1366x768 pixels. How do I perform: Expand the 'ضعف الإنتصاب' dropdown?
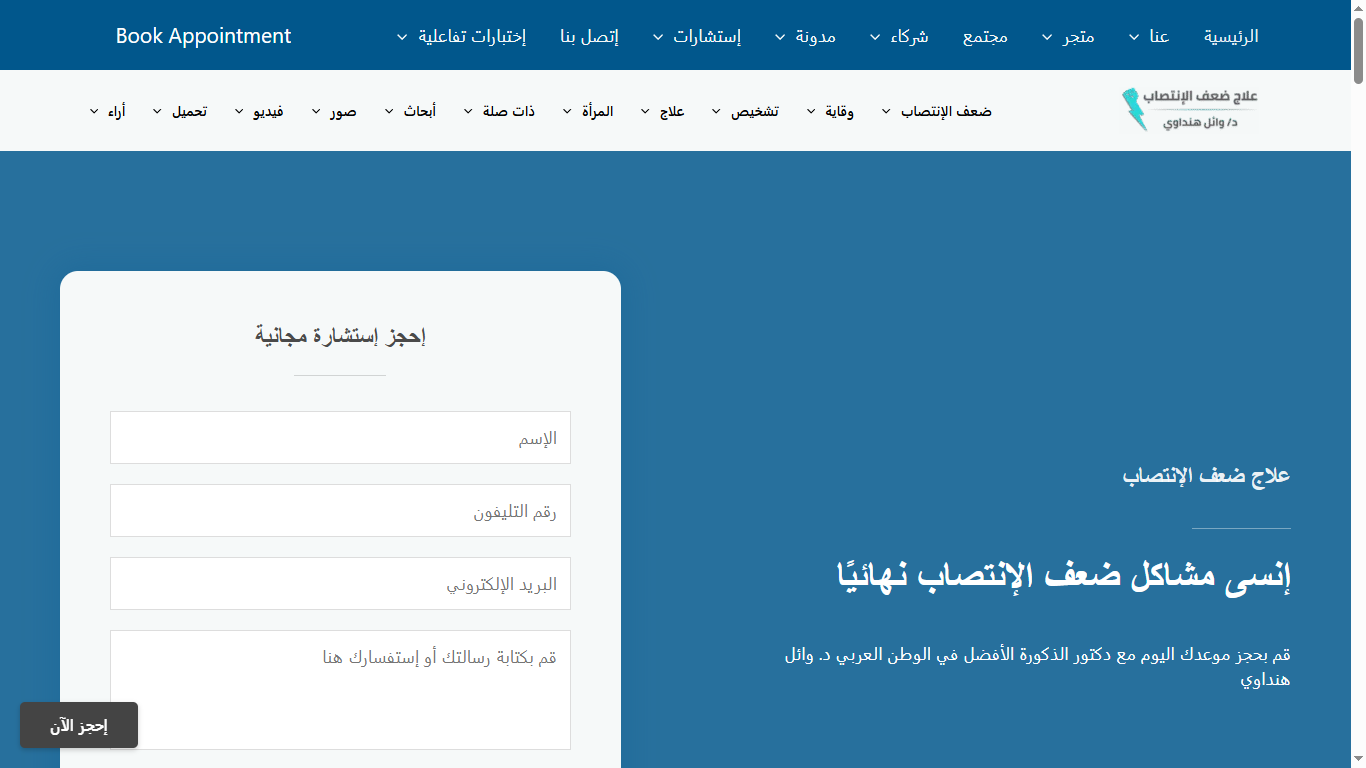[x=939, y=111]
